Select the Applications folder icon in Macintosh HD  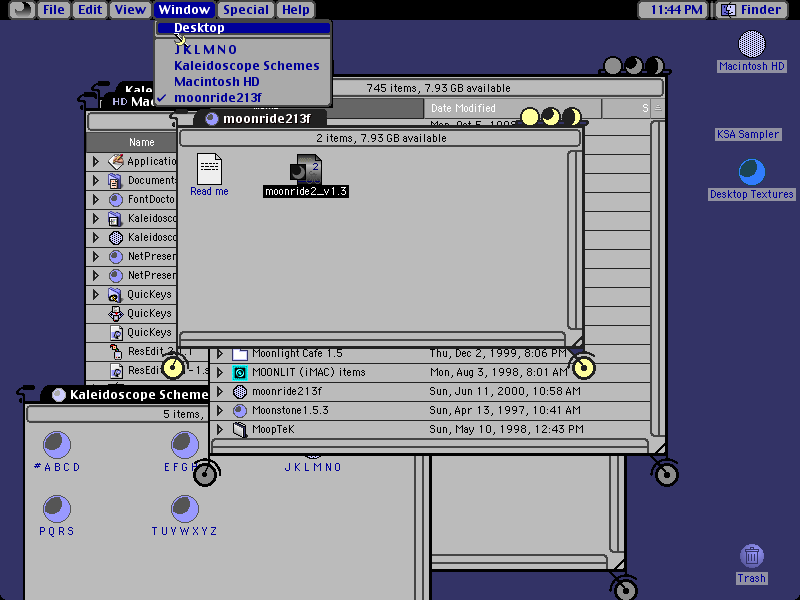(116, 162)
